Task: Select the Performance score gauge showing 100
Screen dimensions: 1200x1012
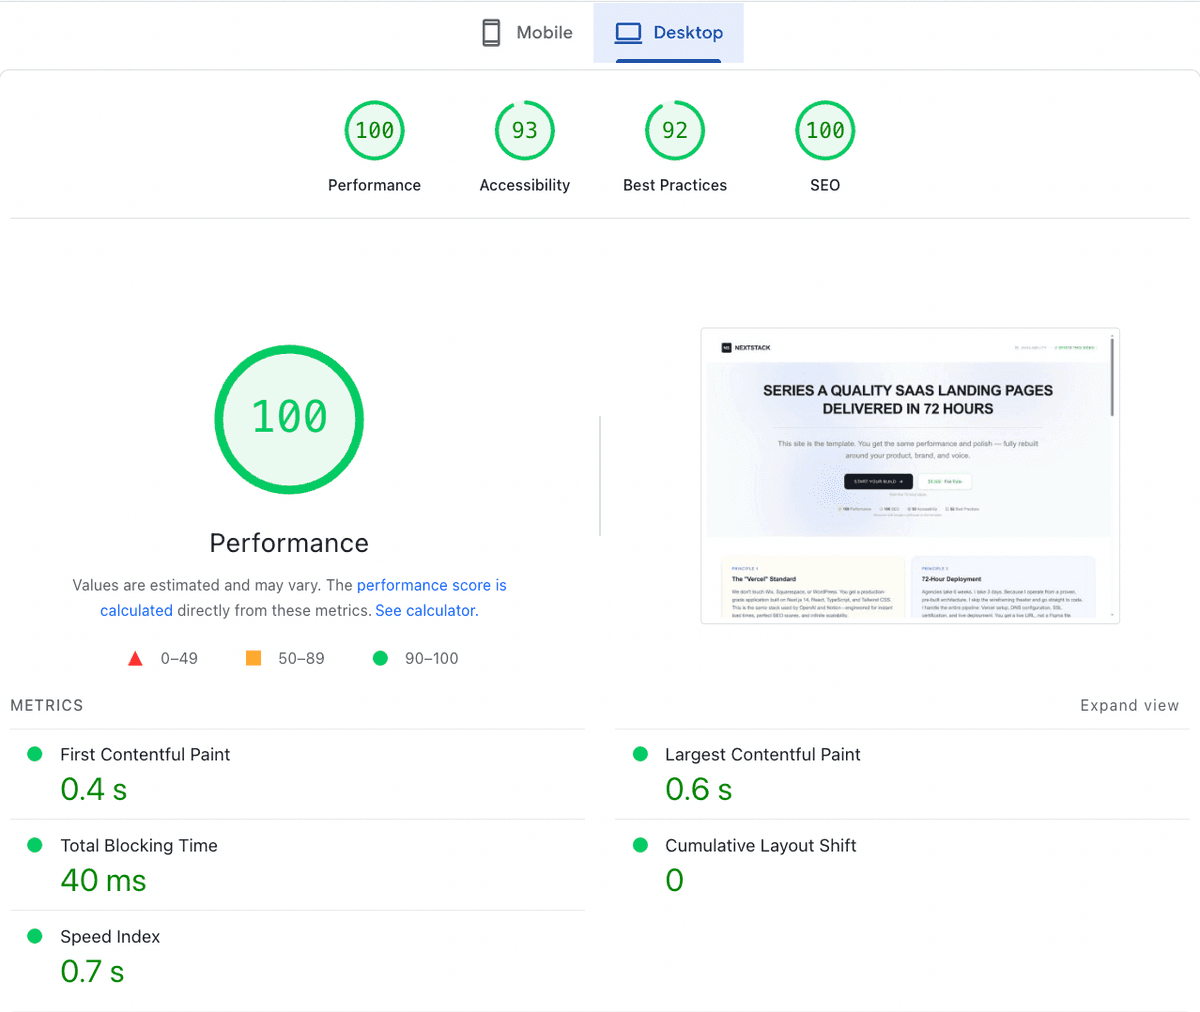Action: (x=374, y=130)
